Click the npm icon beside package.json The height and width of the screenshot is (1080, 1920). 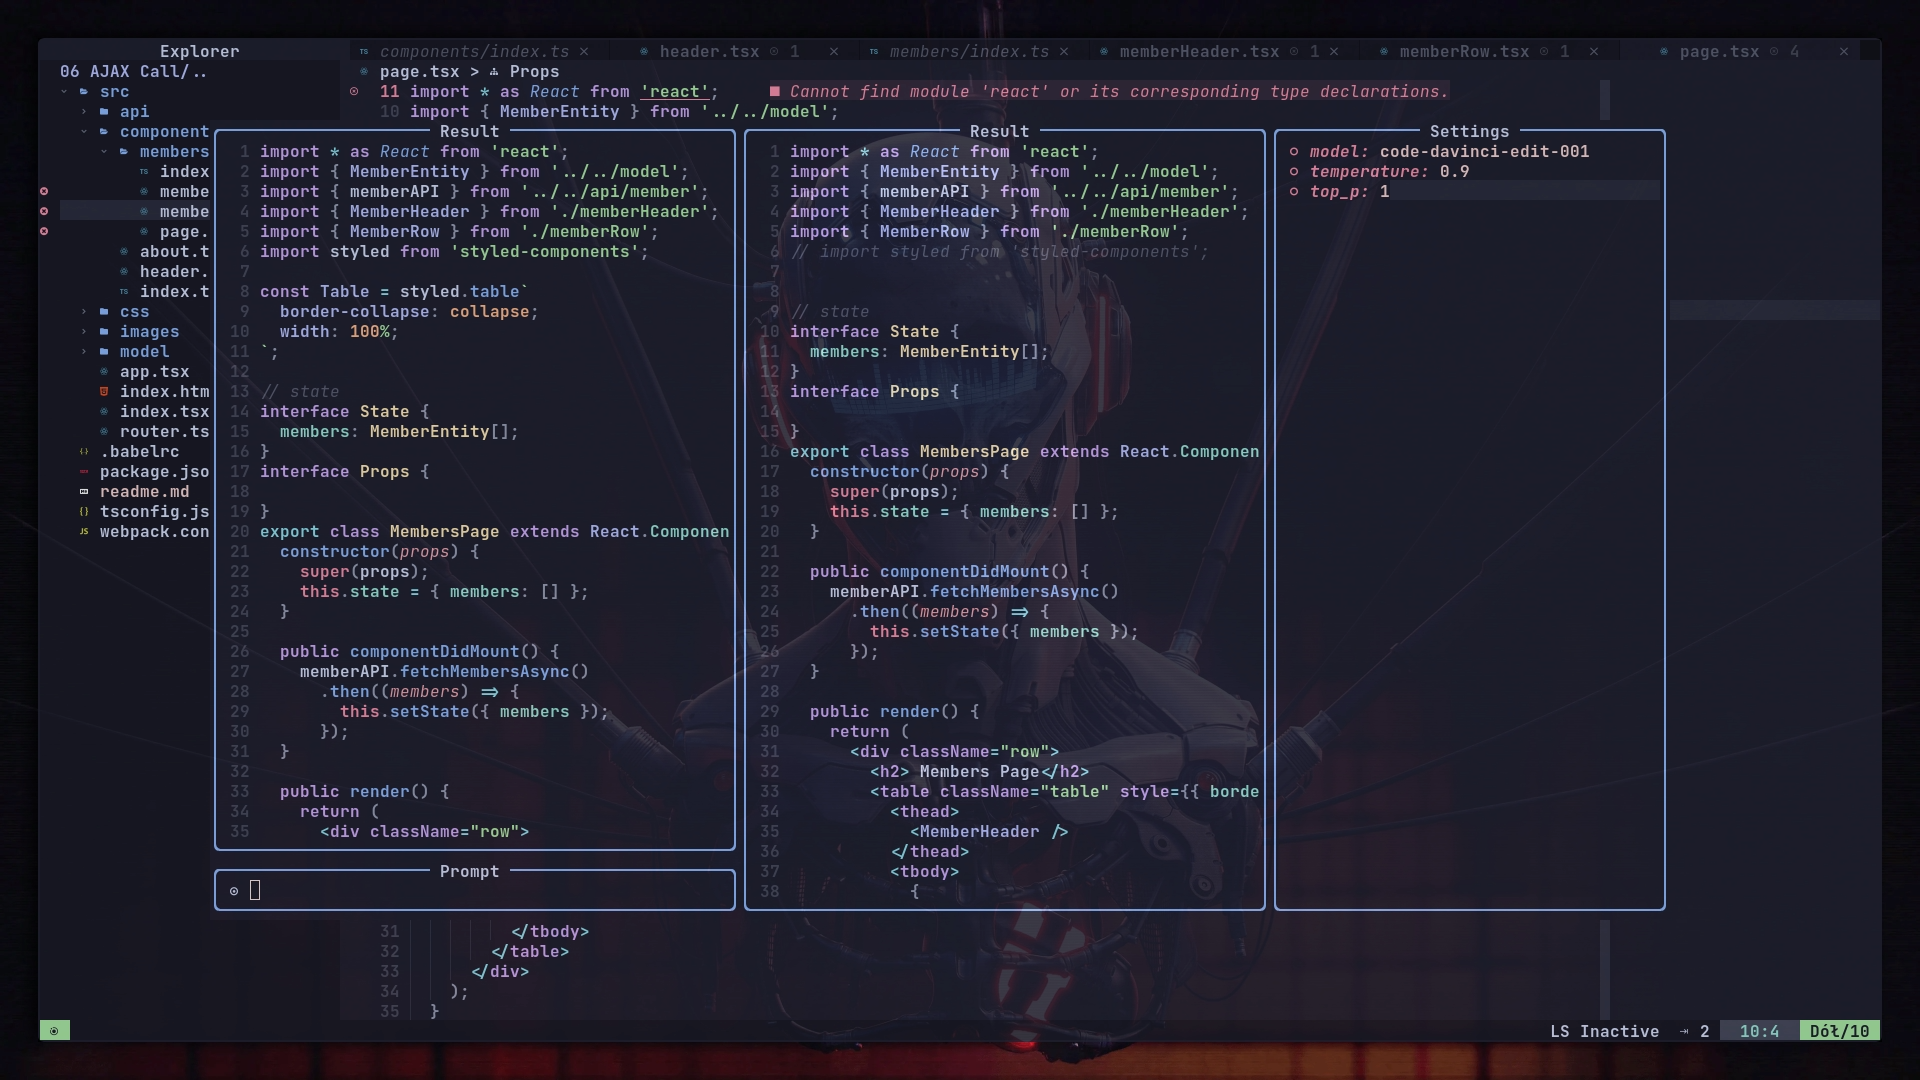[84, 472]
